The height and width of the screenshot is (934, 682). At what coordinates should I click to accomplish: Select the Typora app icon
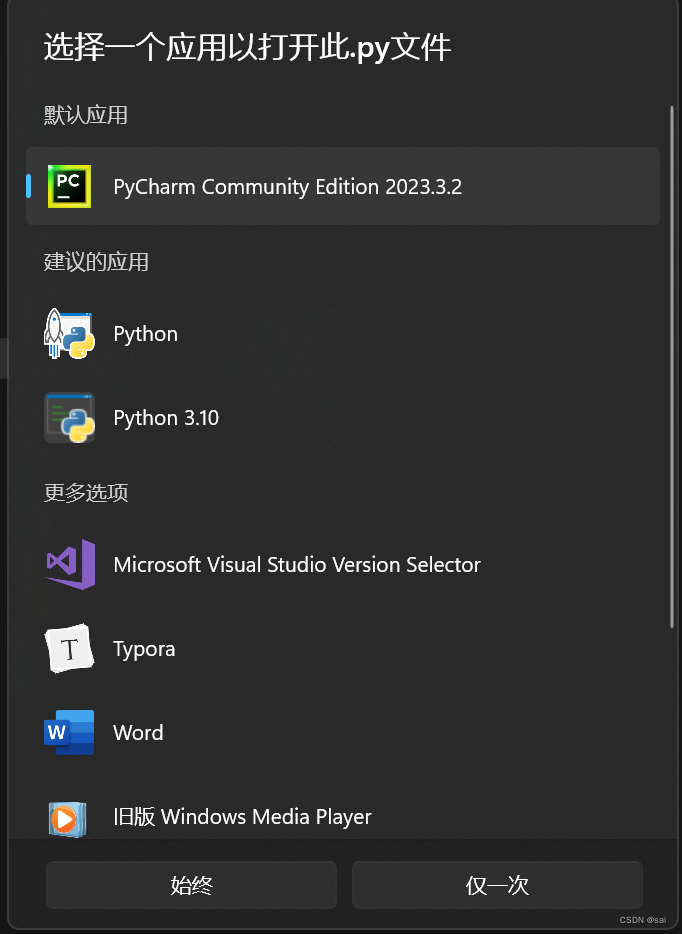click(x=70, y=648)
